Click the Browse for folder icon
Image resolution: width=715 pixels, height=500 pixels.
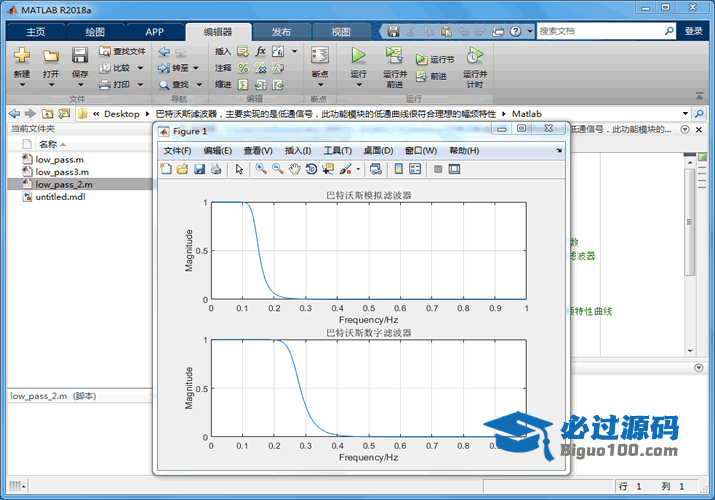(x=64, y=113)
